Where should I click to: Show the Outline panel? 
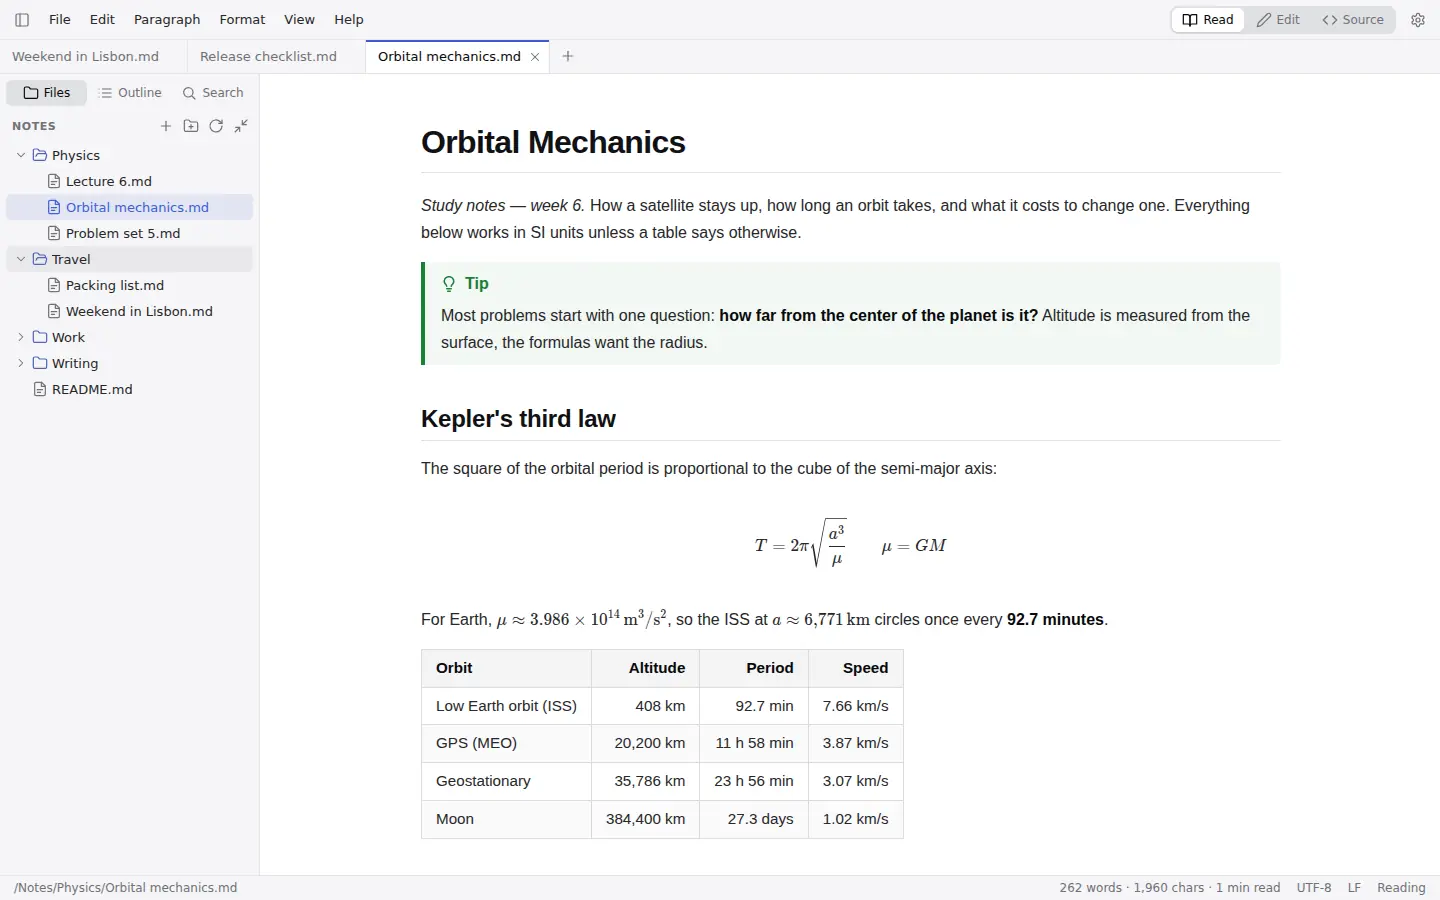pos(131,93)
